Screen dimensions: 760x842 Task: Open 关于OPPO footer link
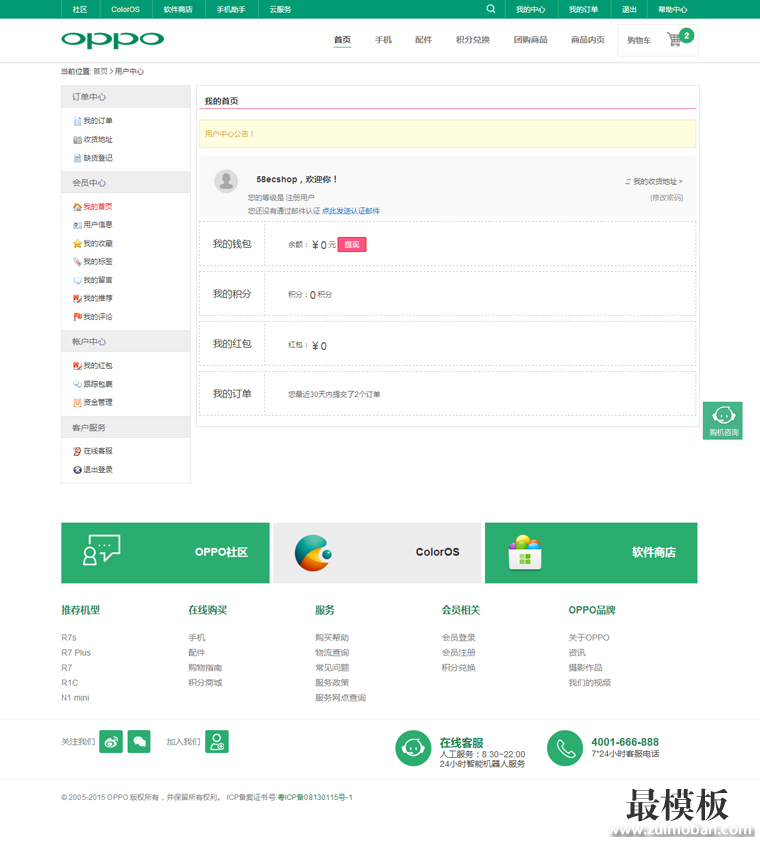coord(589,637)
